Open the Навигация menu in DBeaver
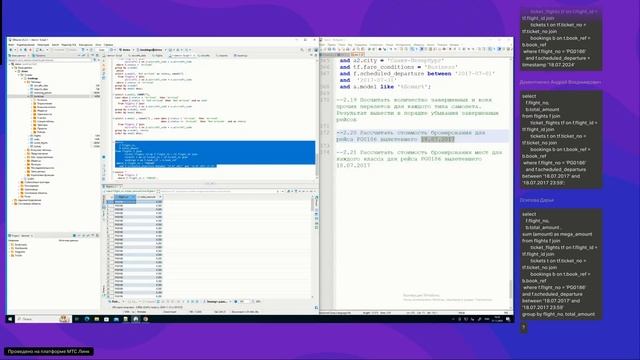Screen dimensions: 640x360 43,45
